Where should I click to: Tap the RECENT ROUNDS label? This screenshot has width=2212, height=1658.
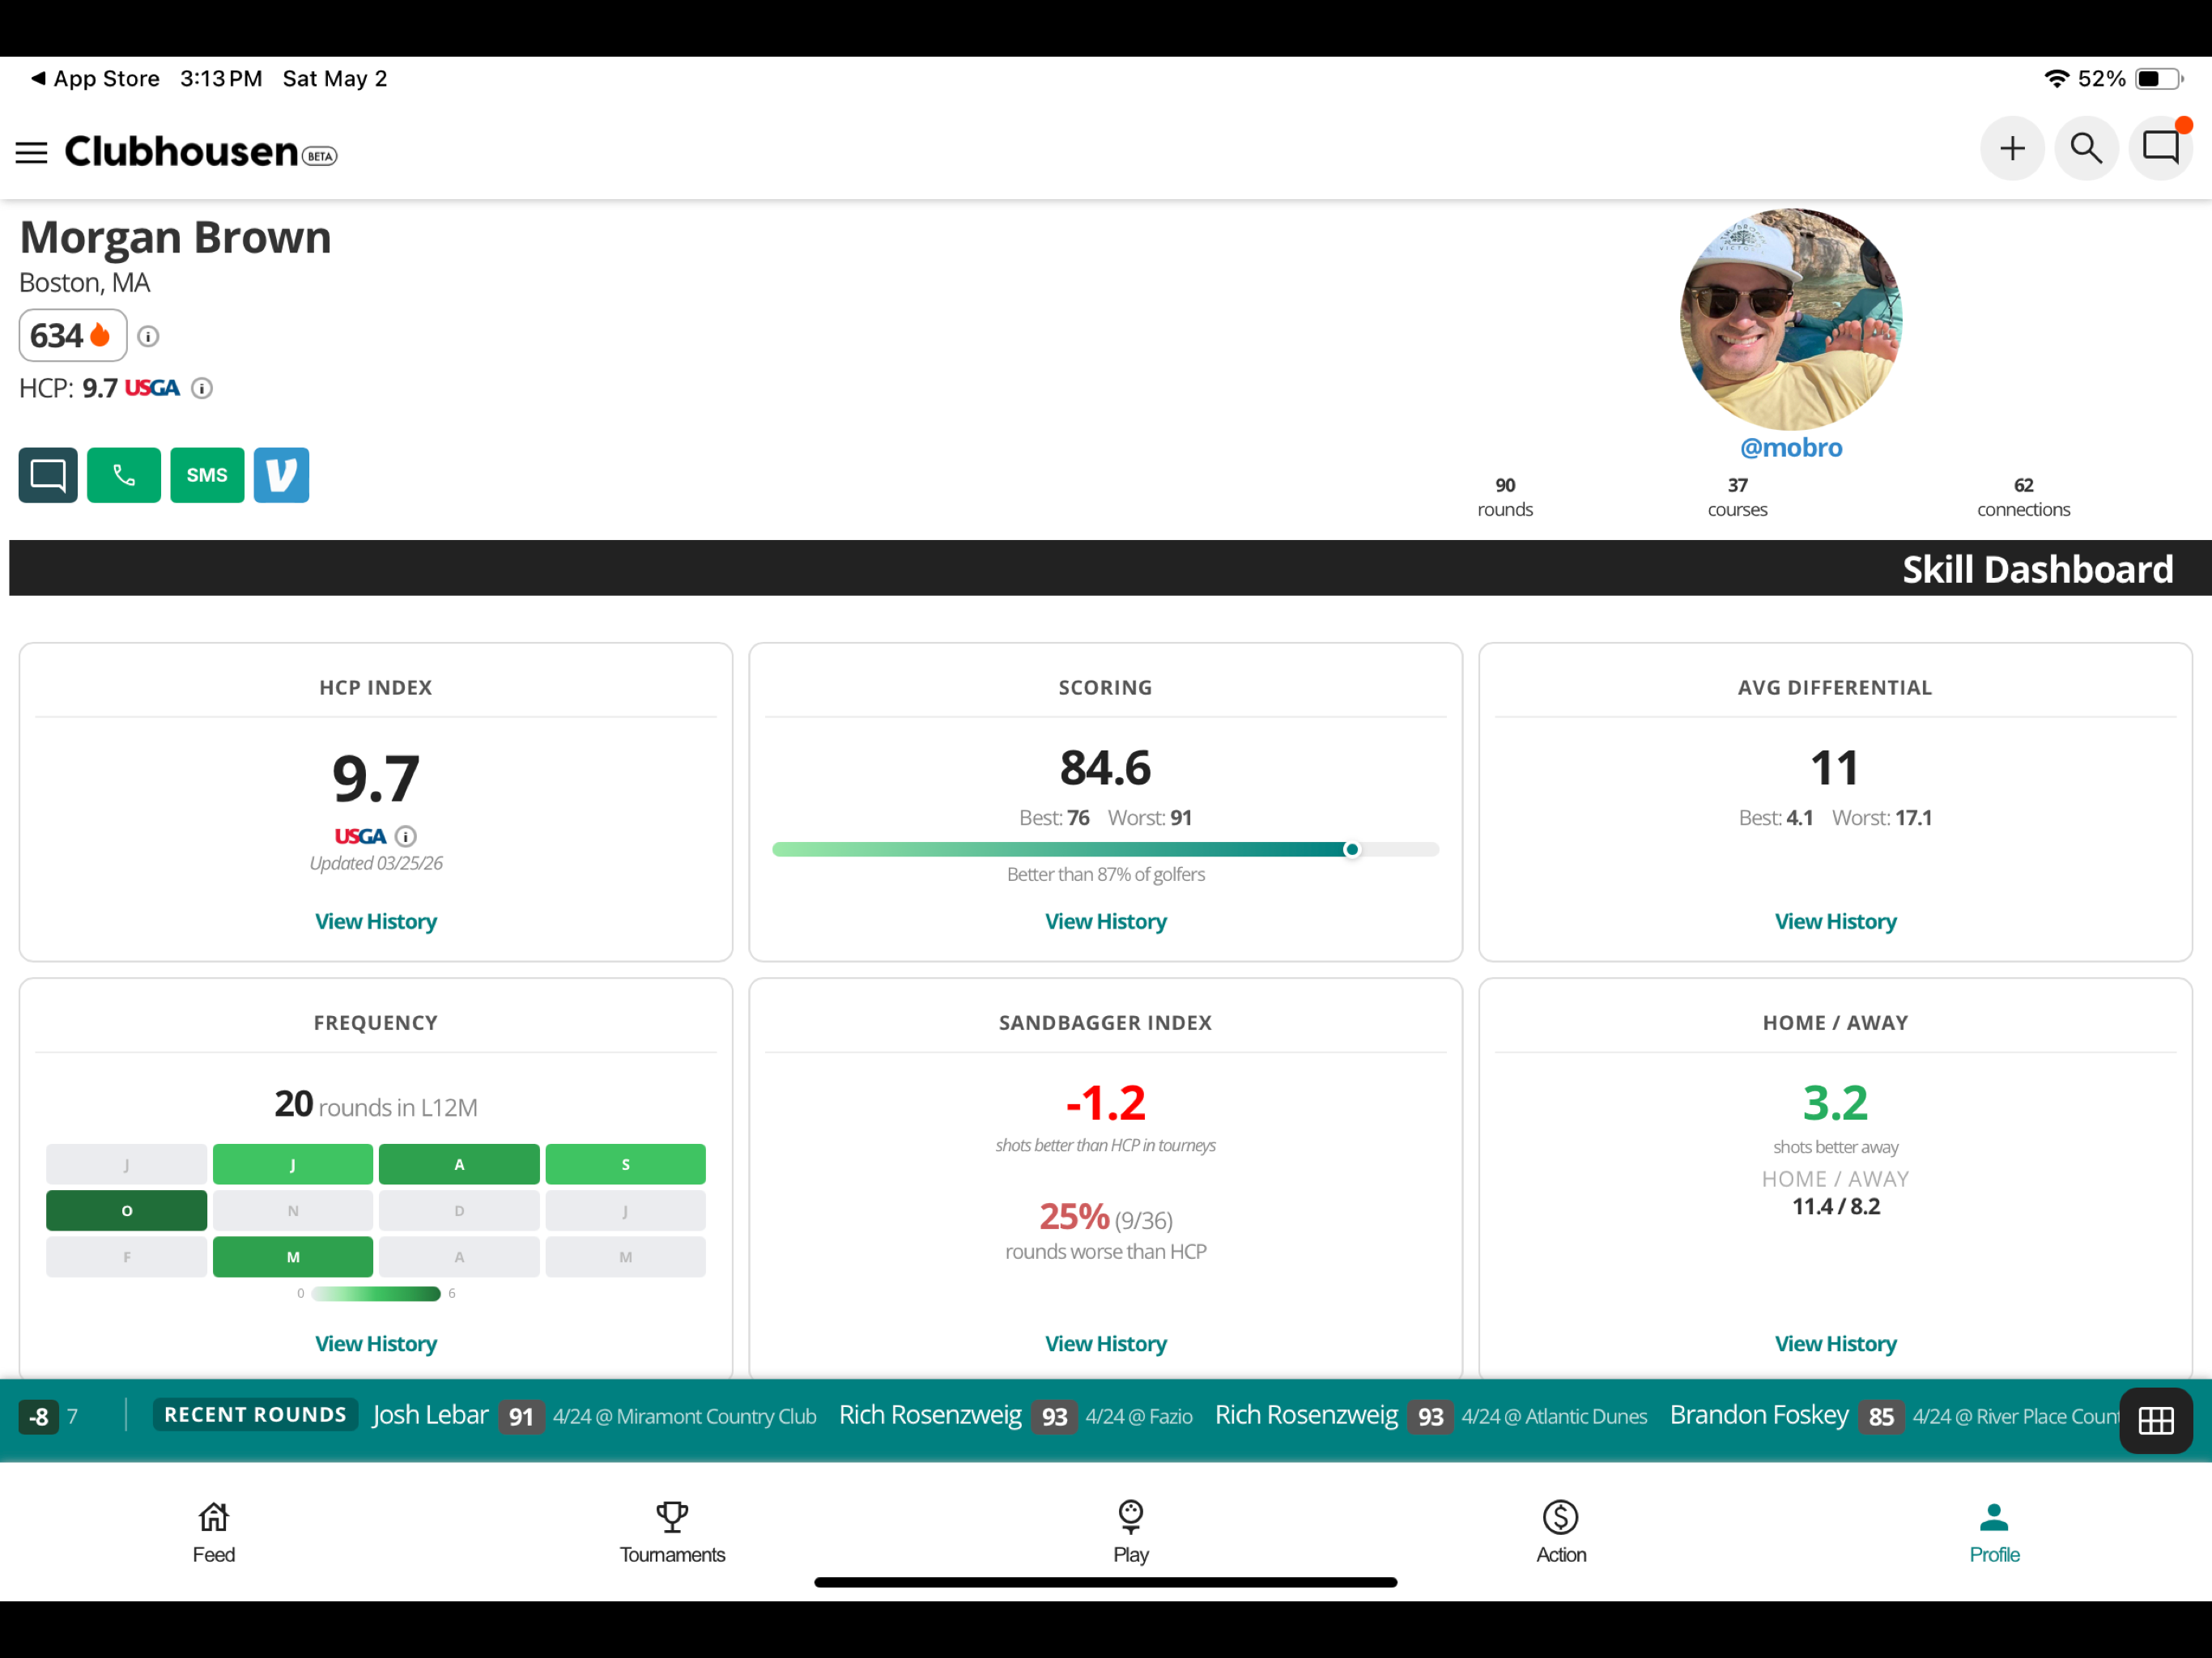(255, 1414)
